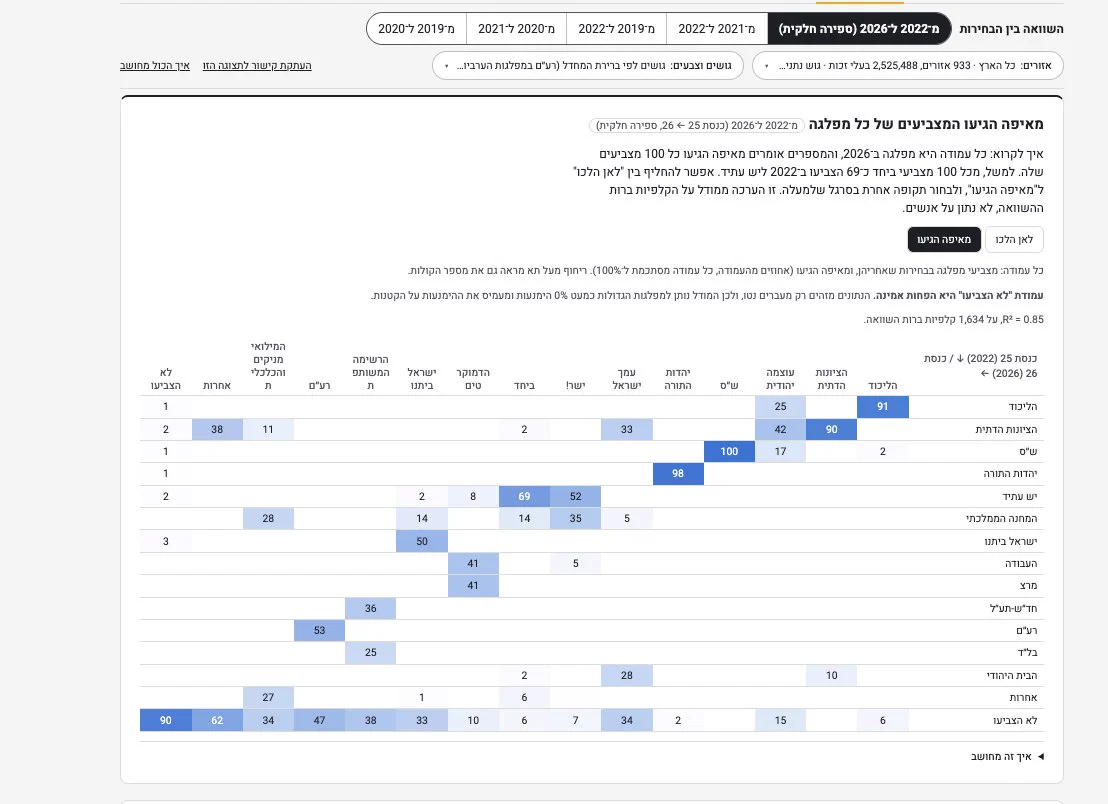Click the 35 cell in the המחנה הממלכתי row
The width and height of the screenshot is (1108, 804).
point(575,519)
